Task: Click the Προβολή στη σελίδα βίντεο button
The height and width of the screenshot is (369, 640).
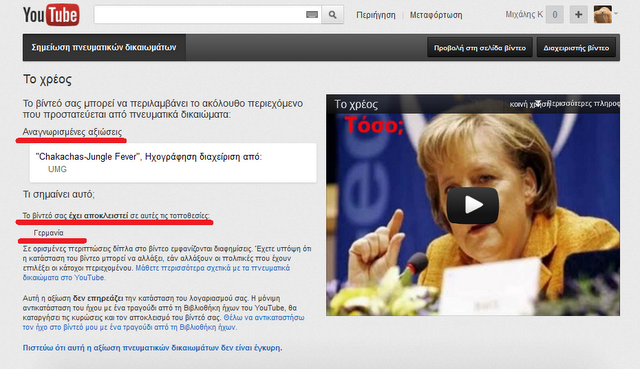Action: point(480,48)
